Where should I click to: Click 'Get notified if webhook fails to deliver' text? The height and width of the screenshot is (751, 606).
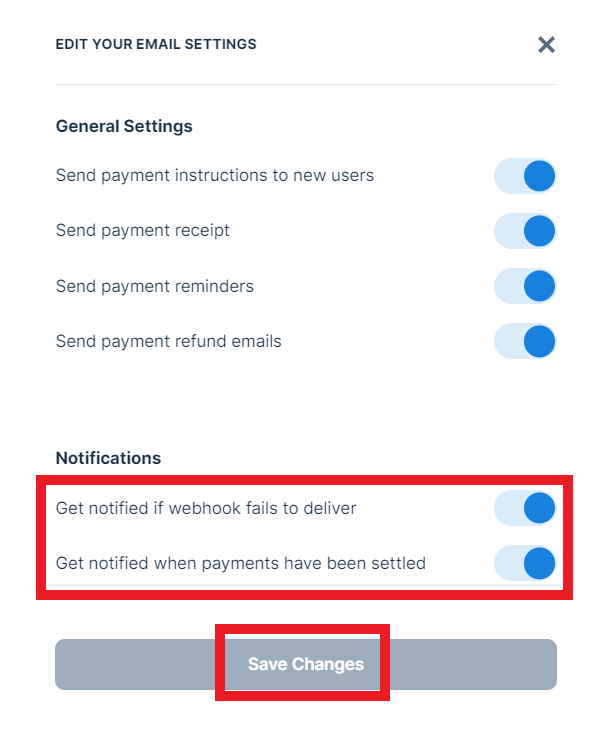click(x=206, y=508)
